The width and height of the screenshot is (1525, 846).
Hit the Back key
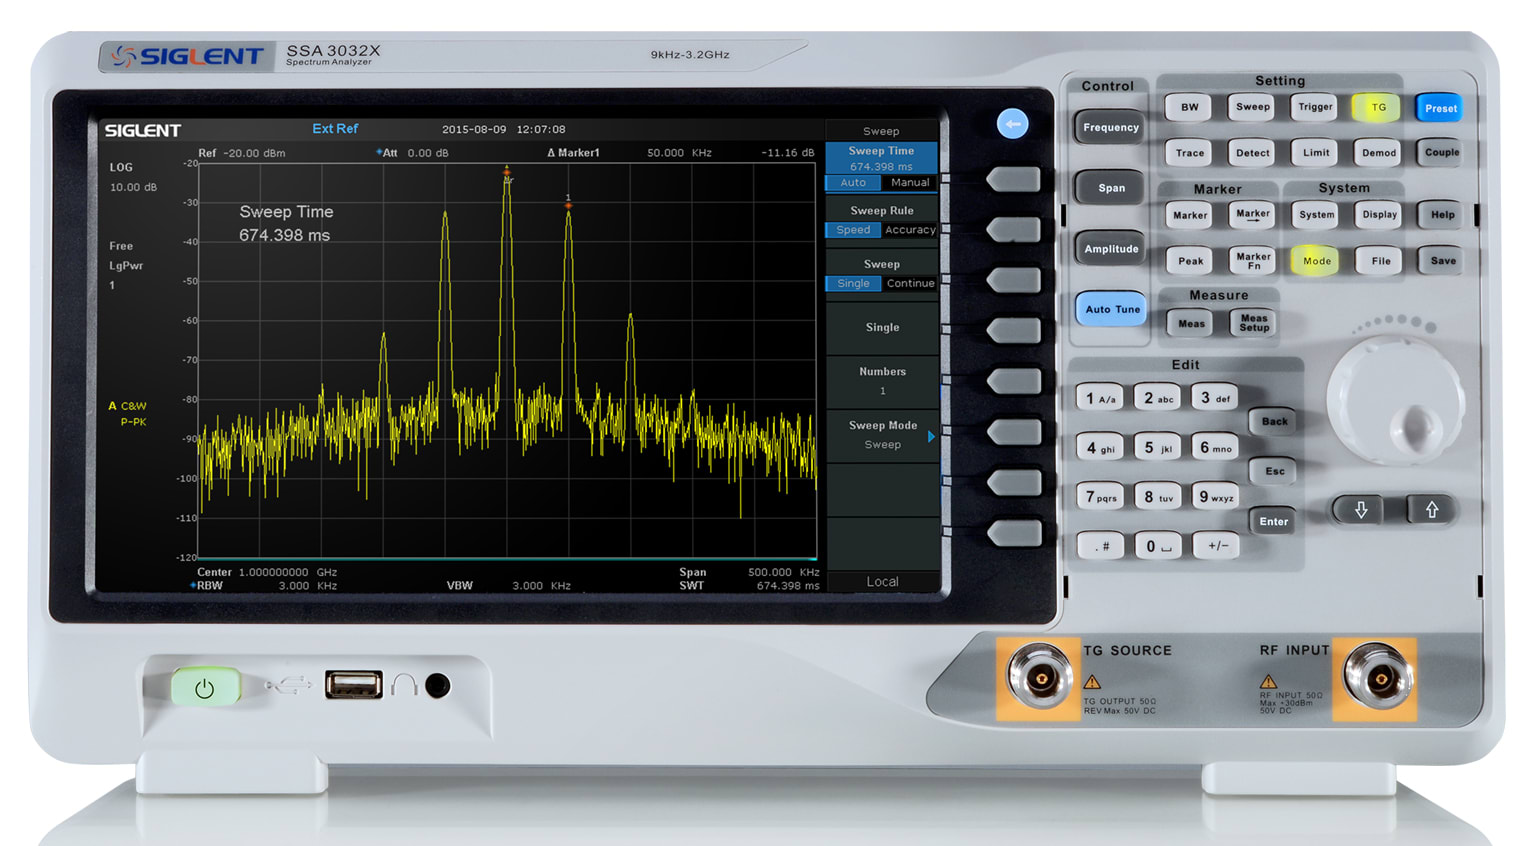pos(1274,422)
